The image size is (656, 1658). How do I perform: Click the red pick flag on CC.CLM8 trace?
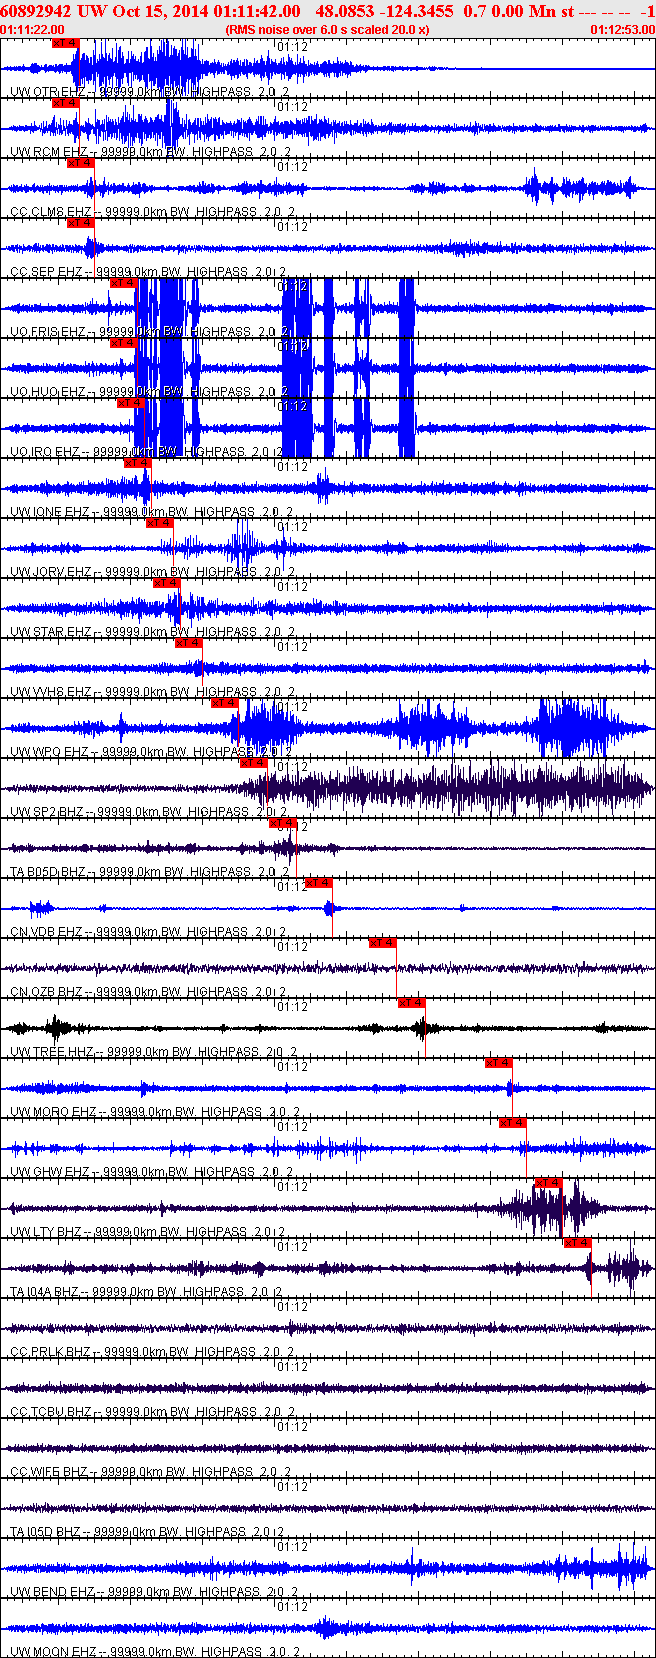81,163
